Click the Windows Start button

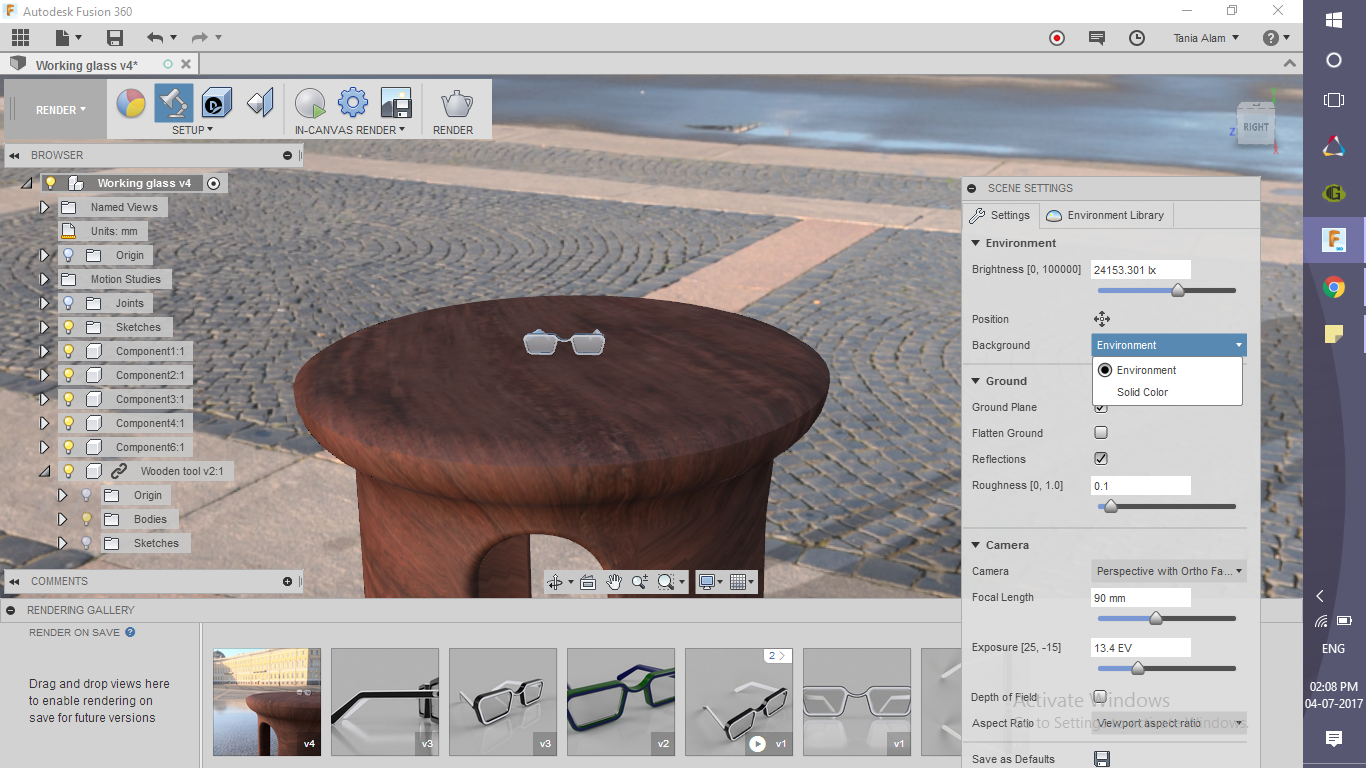coord(1333,19)
